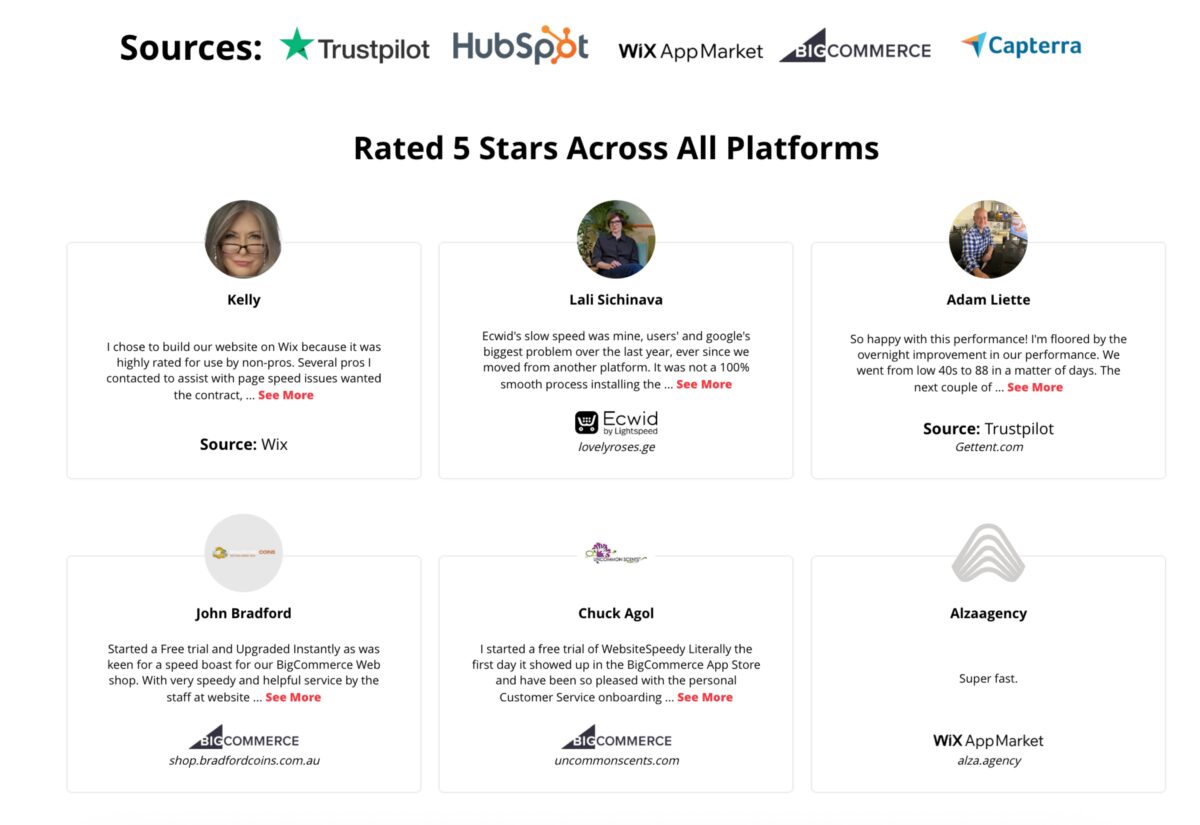Open HubSpot via its logo in Sources
Viewport: 1200px width, 825px height.
coord(519,46)
